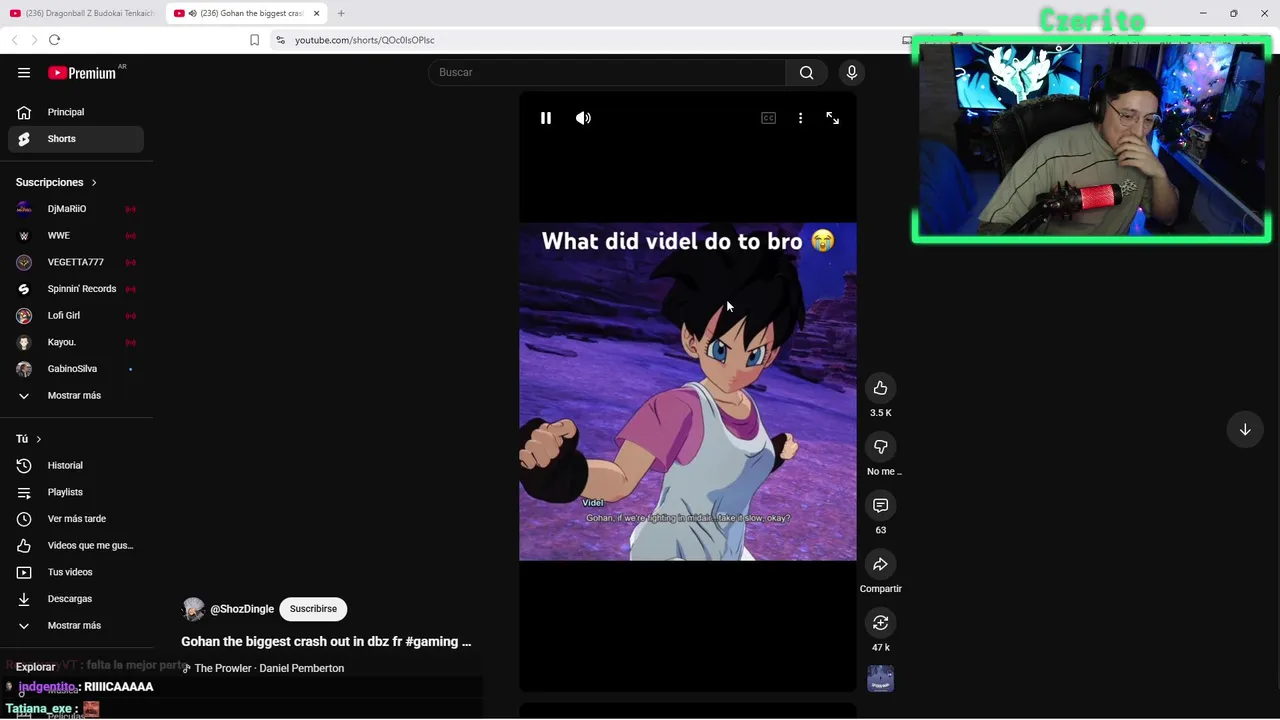Click the browser address bar URL

click(x=365, y=40)
